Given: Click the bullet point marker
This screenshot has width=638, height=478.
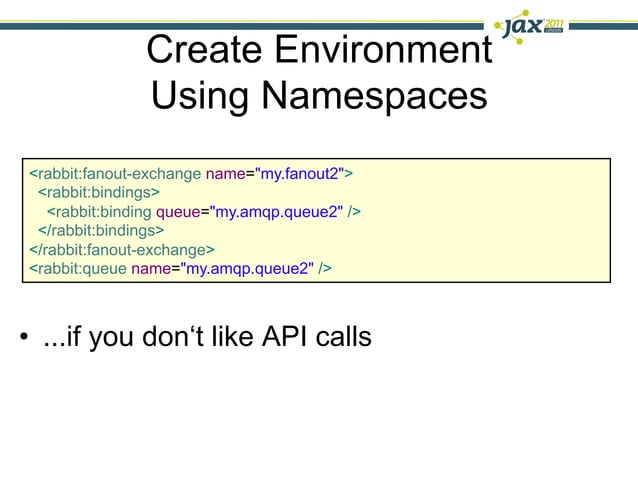Looking at the screenshot, I should 24,337.
